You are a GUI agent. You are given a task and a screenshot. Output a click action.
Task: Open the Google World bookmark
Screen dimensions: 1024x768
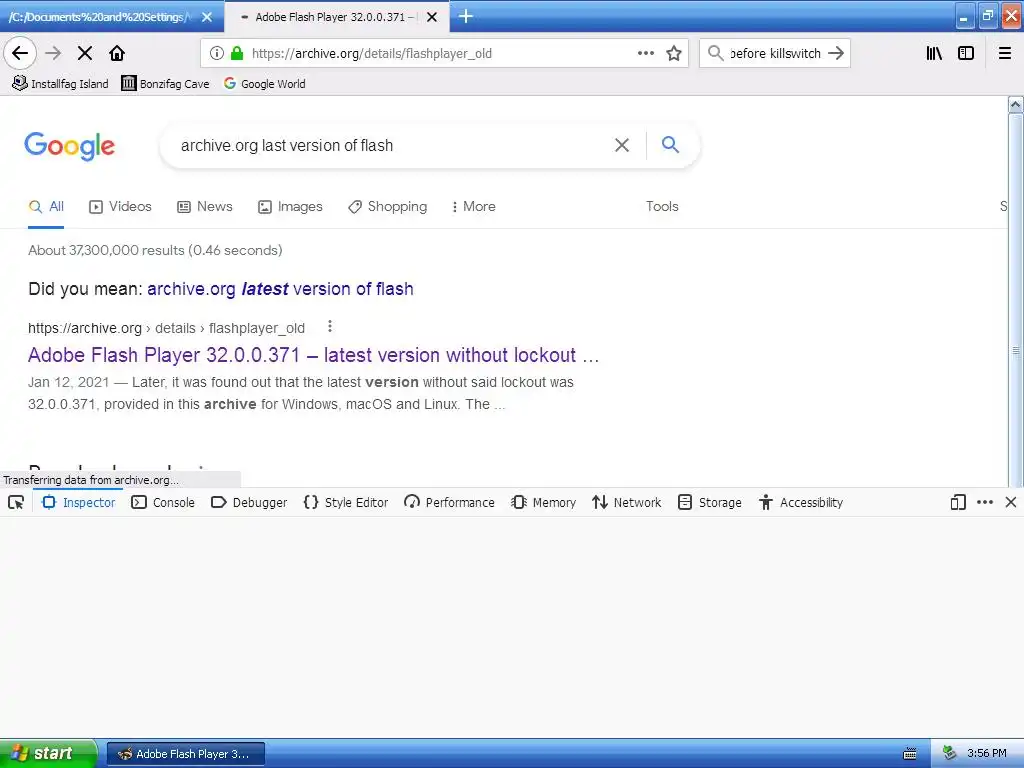[264, 84]
